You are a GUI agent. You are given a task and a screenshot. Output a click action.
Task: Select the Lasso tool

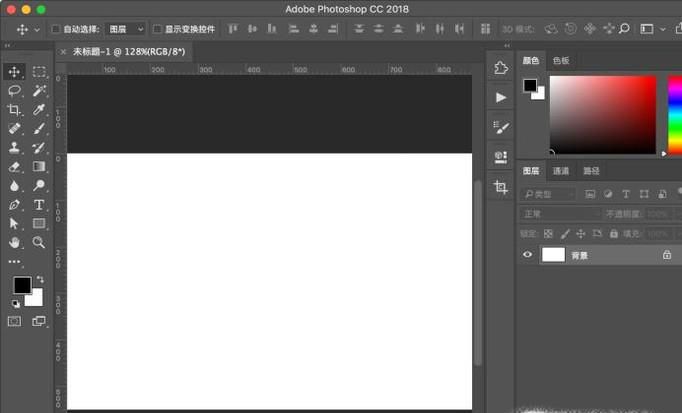14,90
